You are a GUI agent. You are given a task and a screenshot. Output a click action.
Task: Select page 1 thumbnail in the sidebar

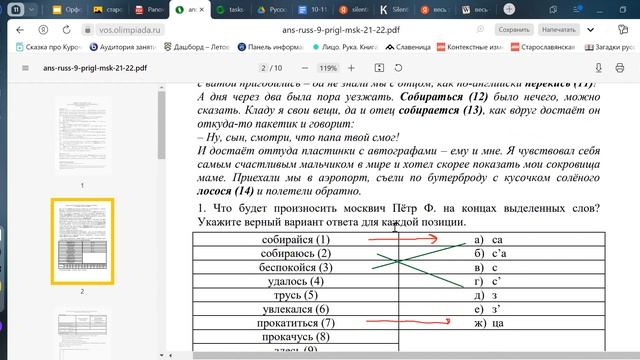pyautogui.click(x=82, y=135)
